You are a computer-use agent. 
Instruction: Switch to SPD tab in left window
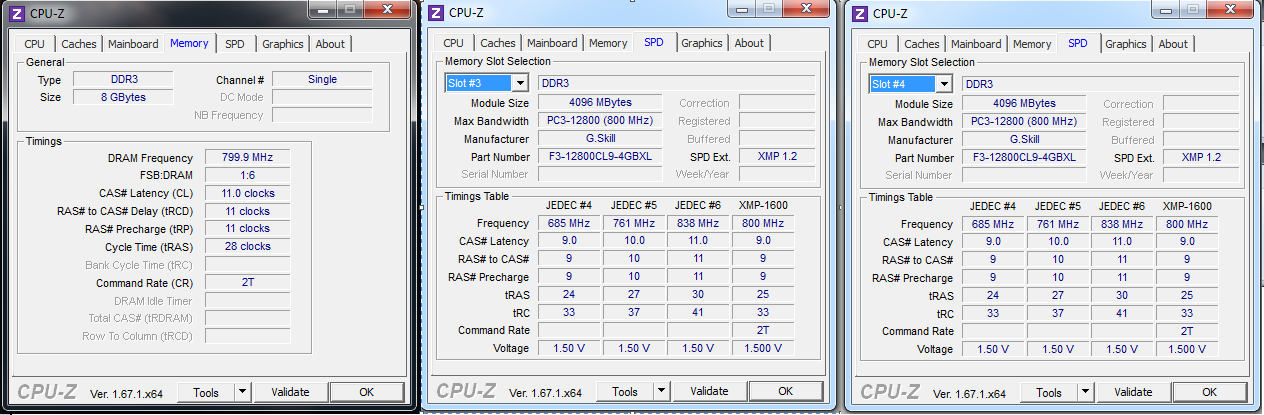pos(234,44)
